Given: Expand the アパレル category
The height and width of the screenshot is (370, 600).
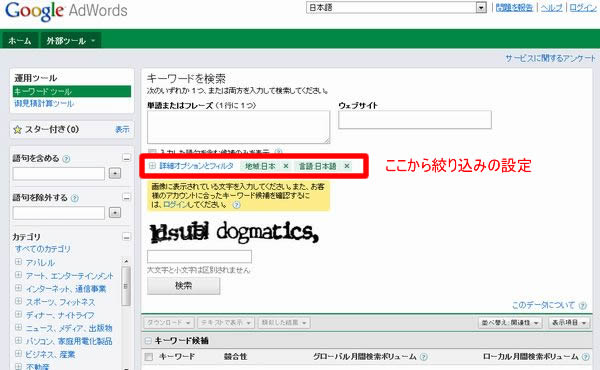Looking at the screenshot, I should pos(18,262).
